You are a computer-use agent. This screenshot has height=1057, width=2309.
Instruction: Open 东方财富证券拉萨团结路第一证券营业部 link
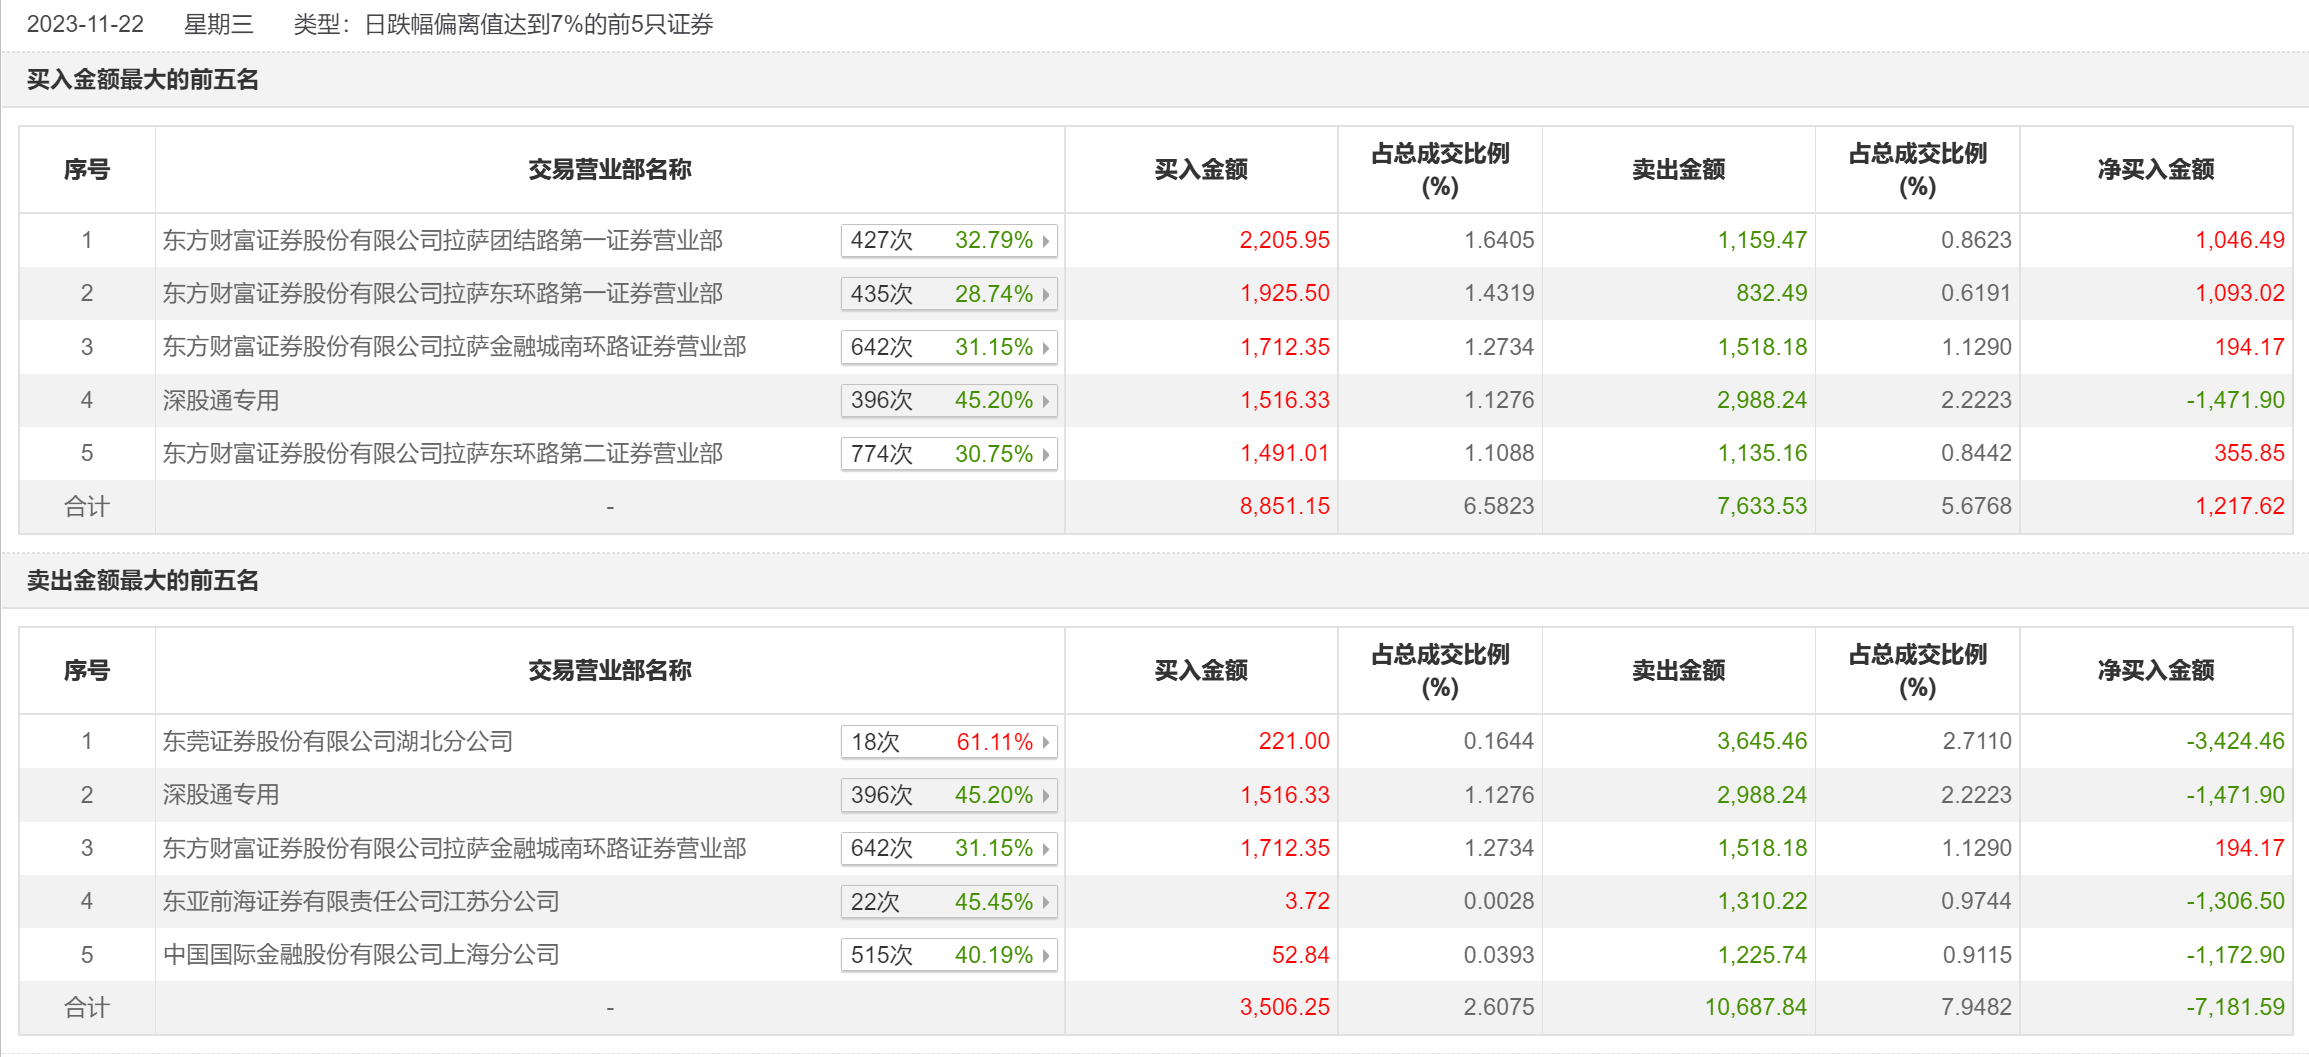(443, 241)
